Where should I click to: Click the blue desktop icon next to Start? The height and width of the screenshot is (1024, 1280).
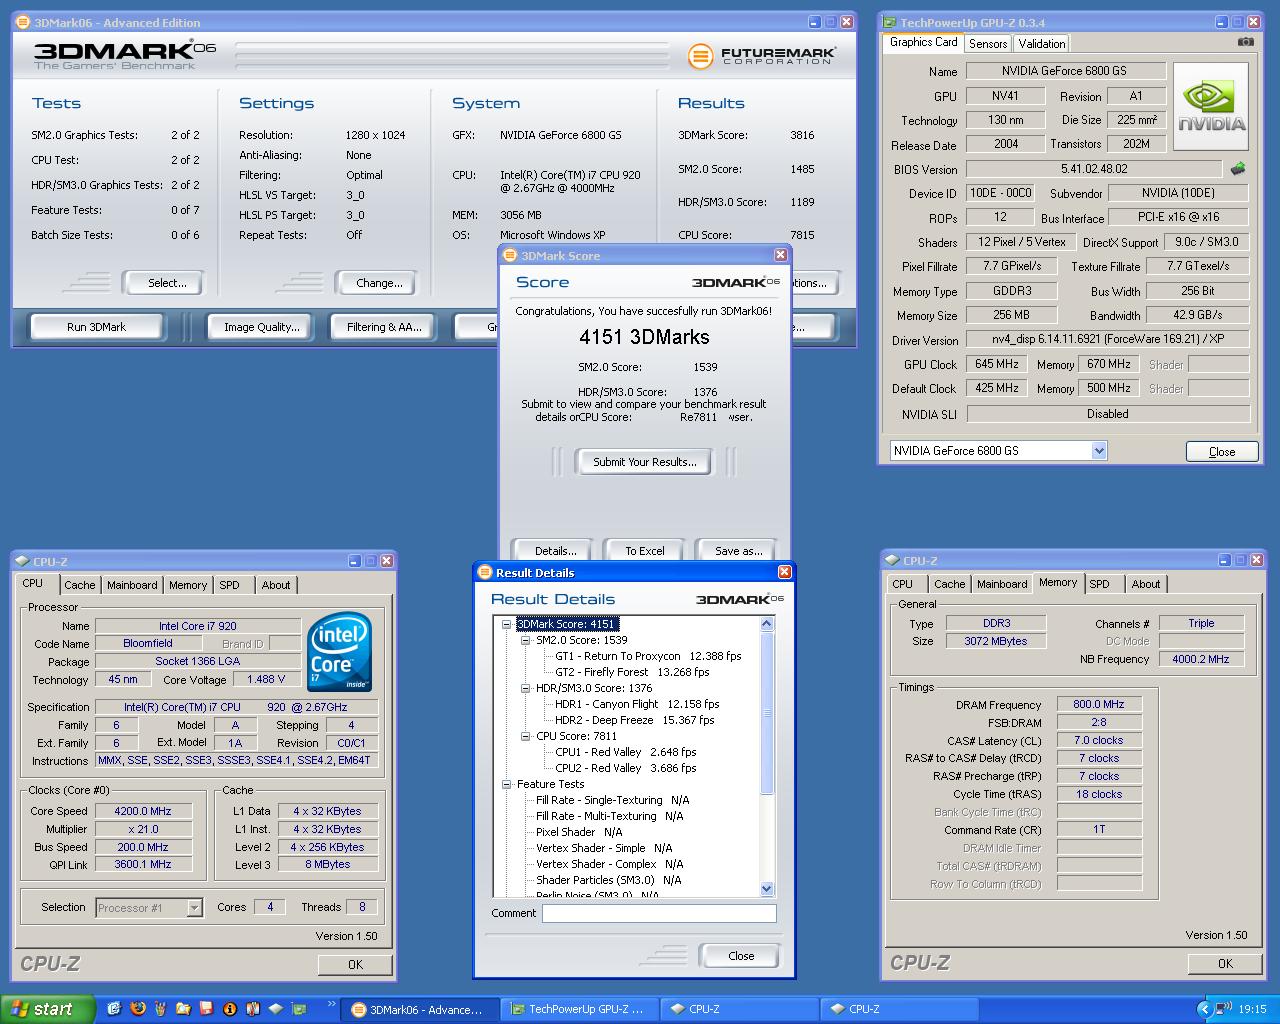[x=114, y=1009]
